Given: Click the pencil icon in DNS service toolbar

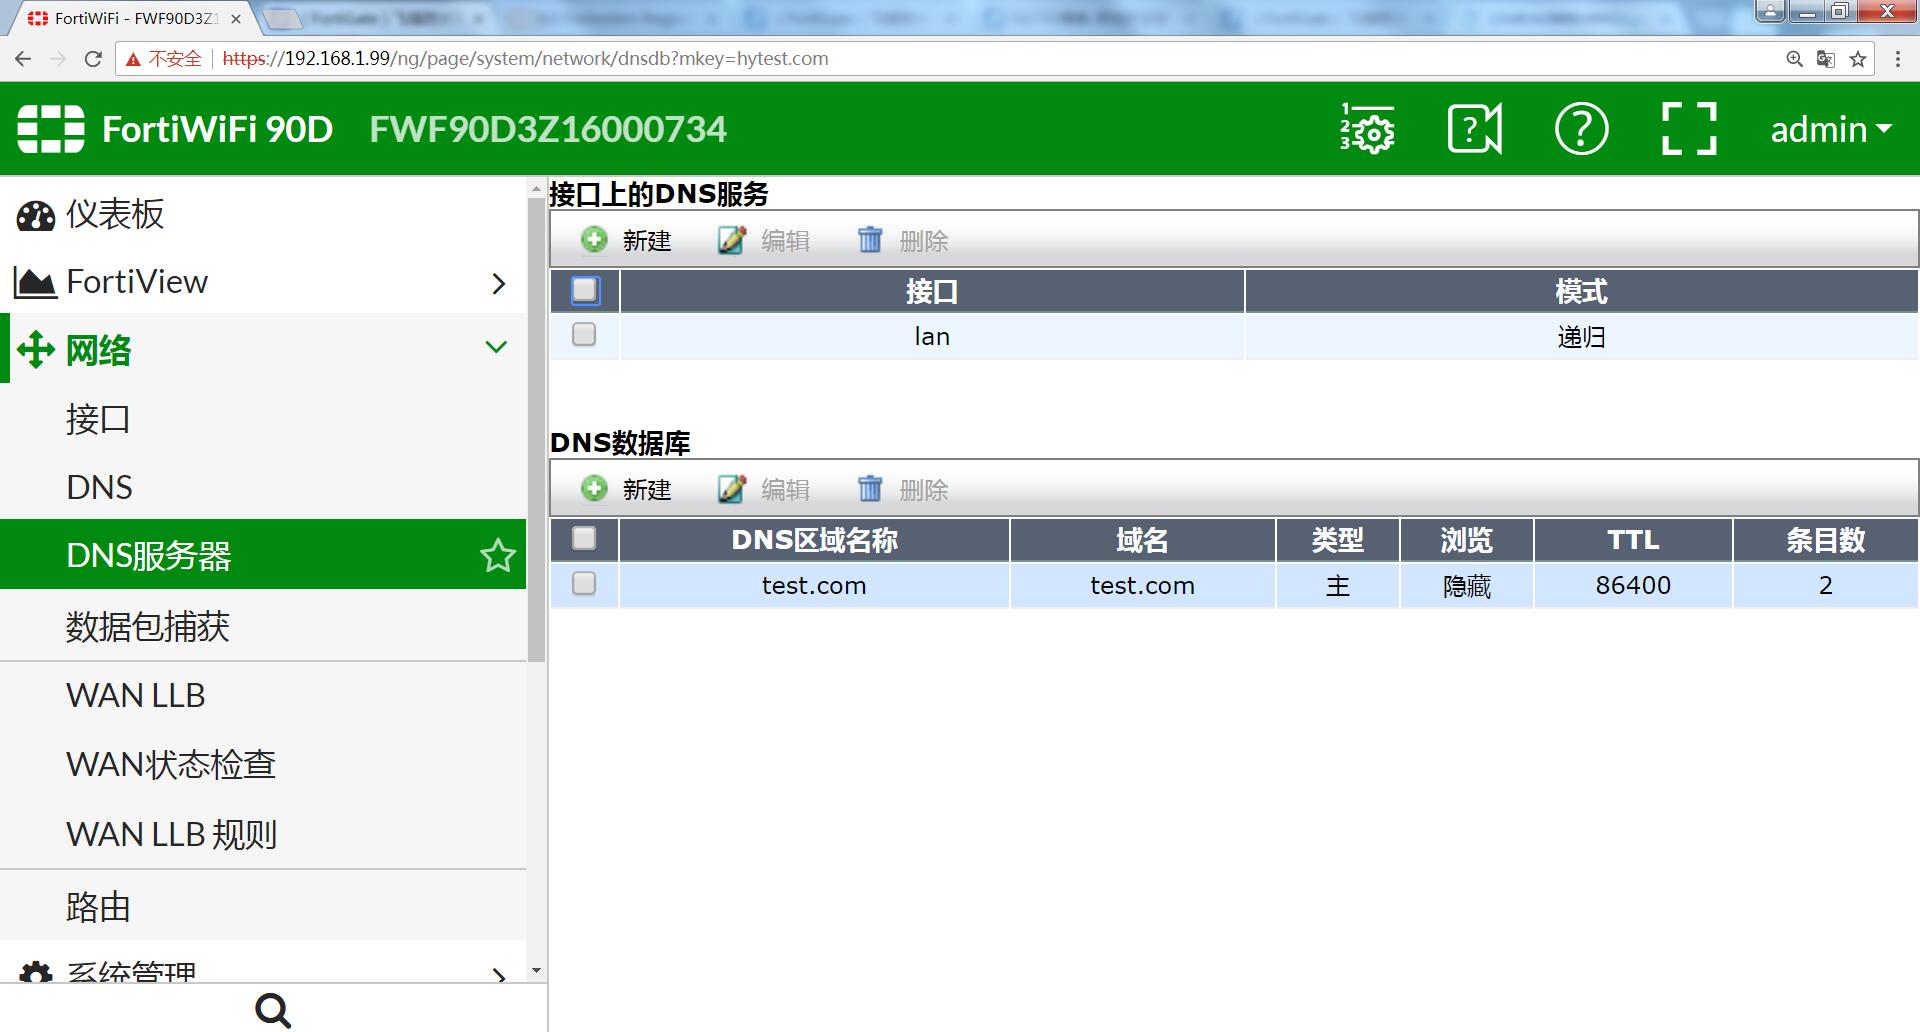Looking at the screenshot, I should pos(731,240).
